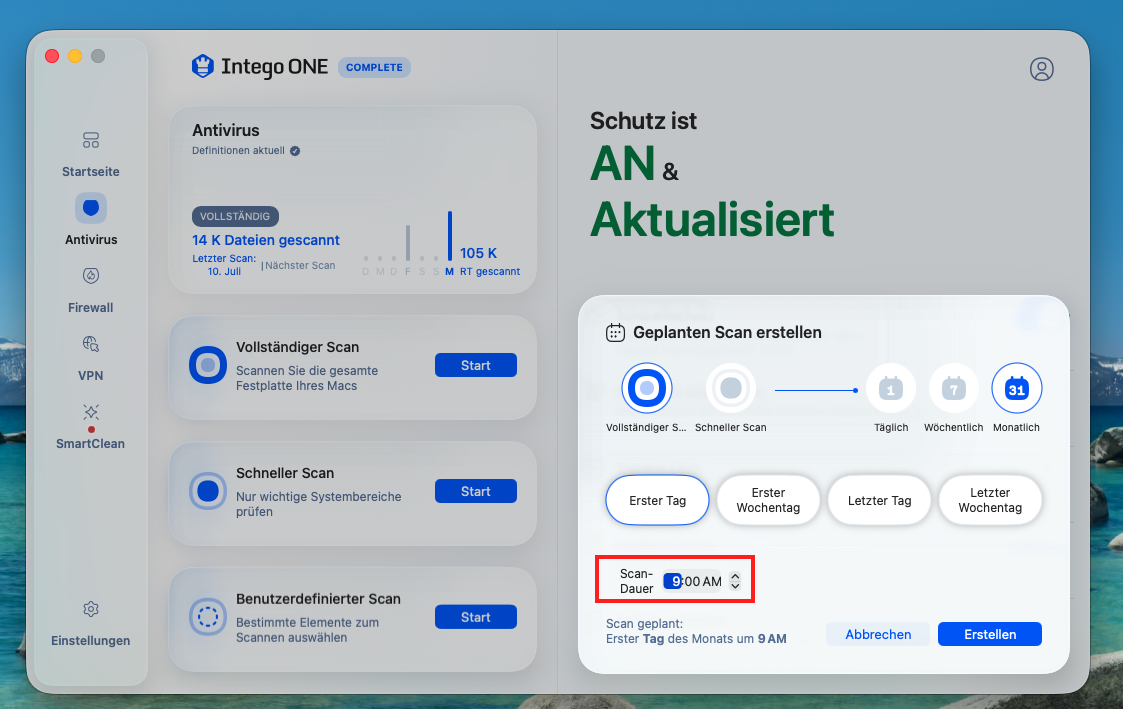Click the VOLLSTÄNDIG tag in Antivirus card
Viewport: 1123px width, 709px height.
(235, 216)
